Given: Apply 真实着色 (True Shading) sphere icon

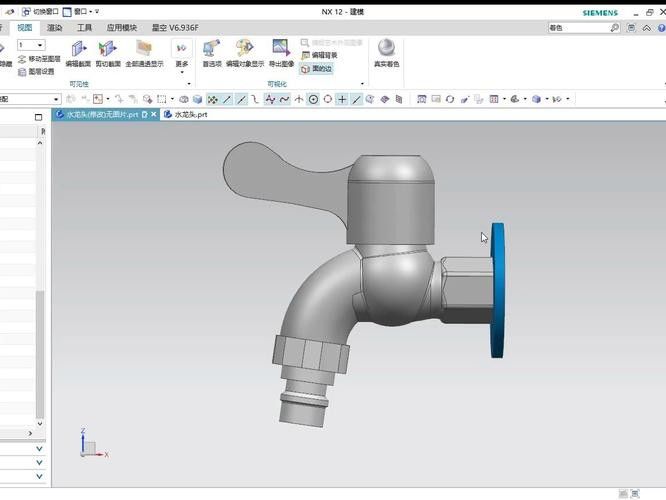Looking at the screenshot, I should 386,49.
